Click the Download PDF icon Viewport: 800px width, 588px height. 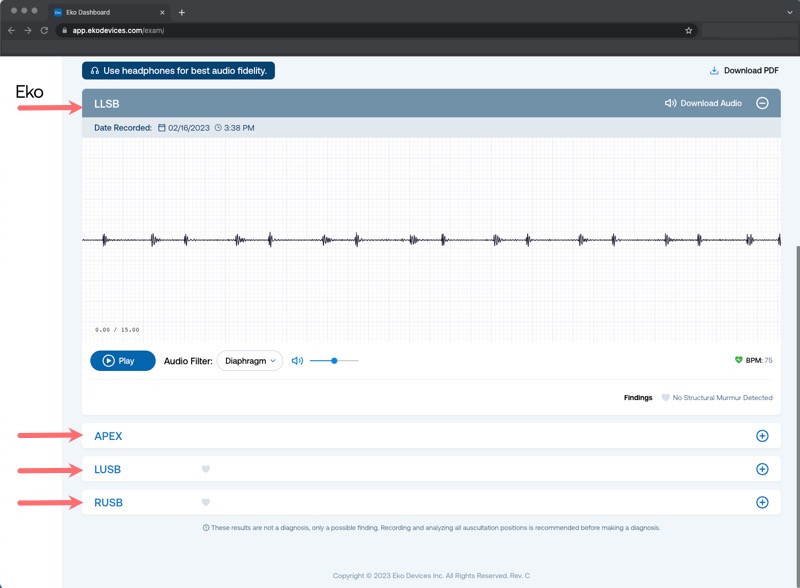coord(714,70)
